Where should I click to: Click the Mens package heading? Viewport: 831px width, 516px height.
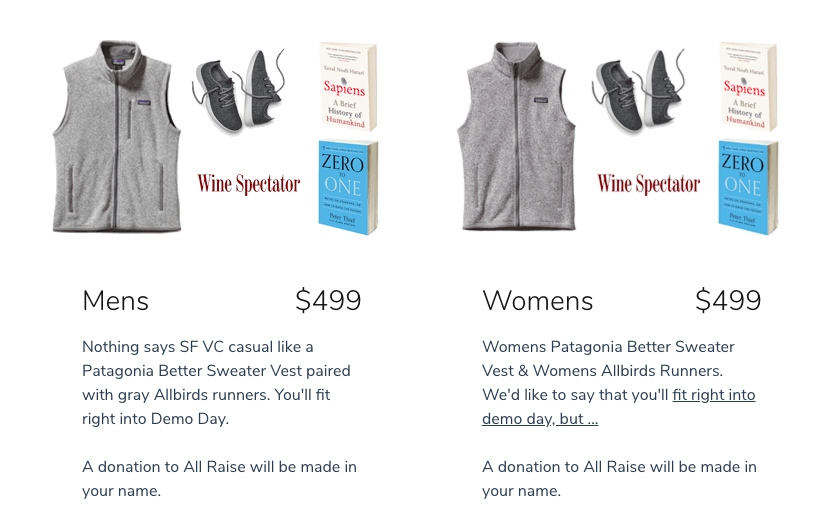coord(116,301)
